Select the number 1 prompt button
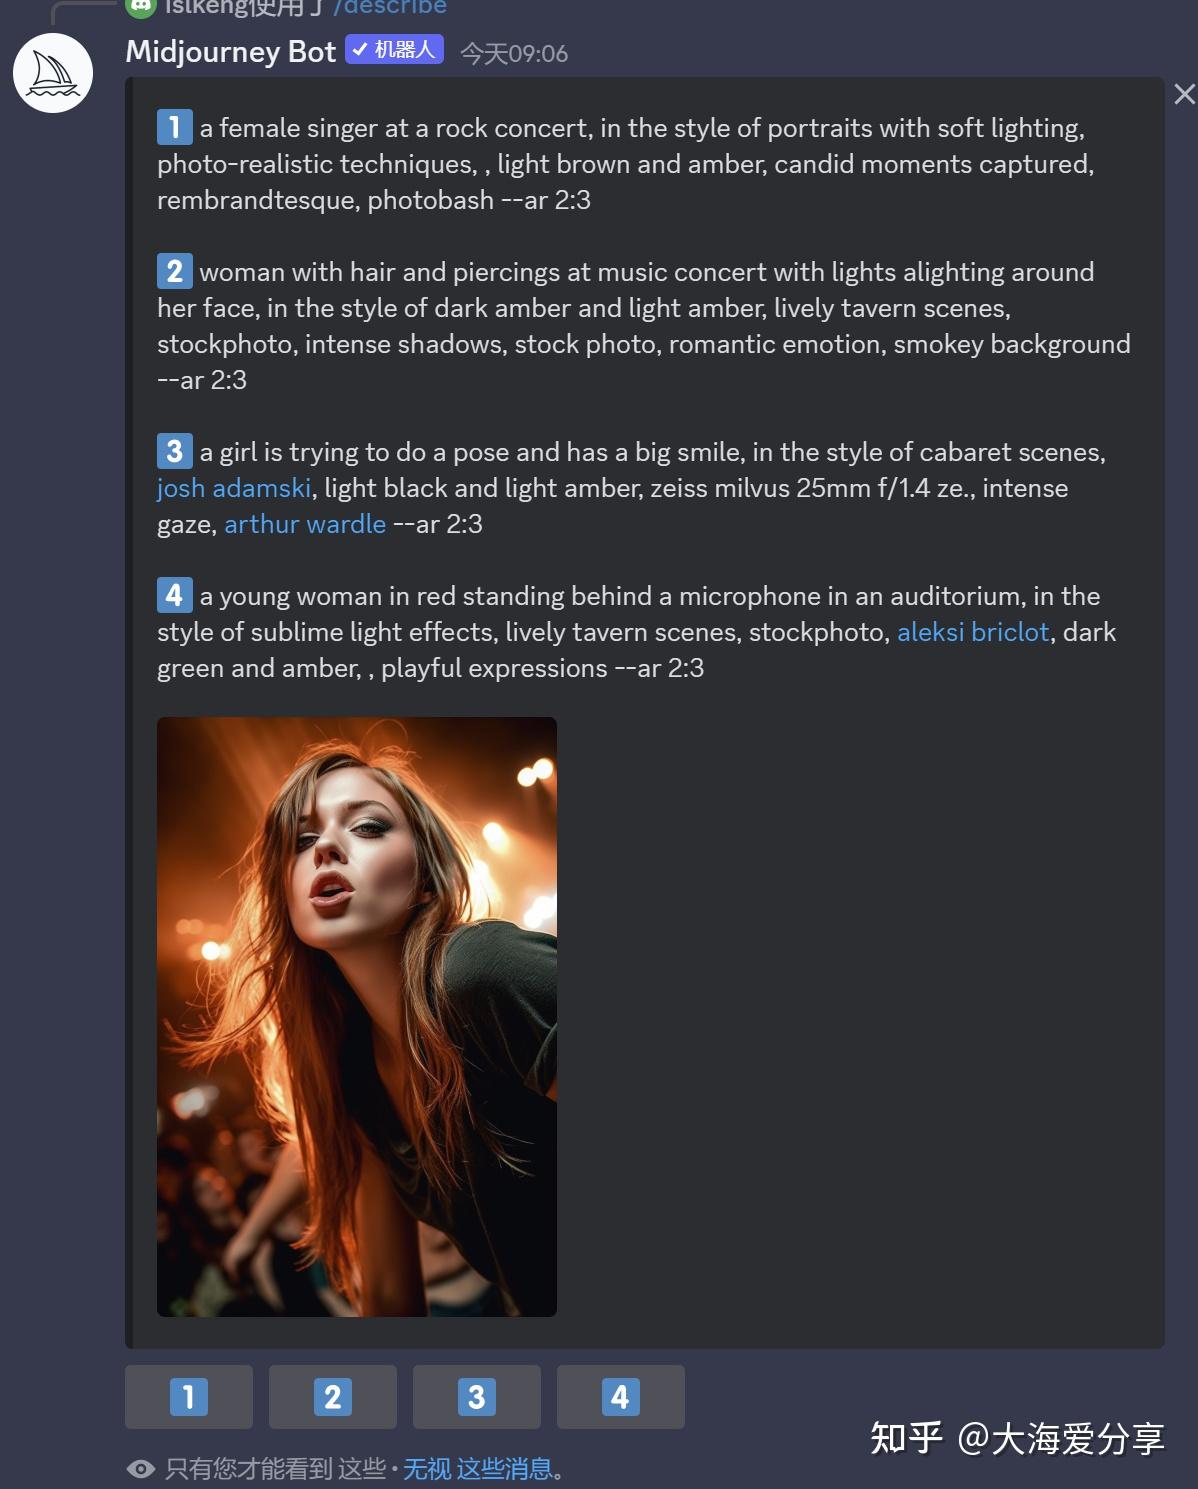This screenshot has height=1489, width=1198. (189, 1396)
